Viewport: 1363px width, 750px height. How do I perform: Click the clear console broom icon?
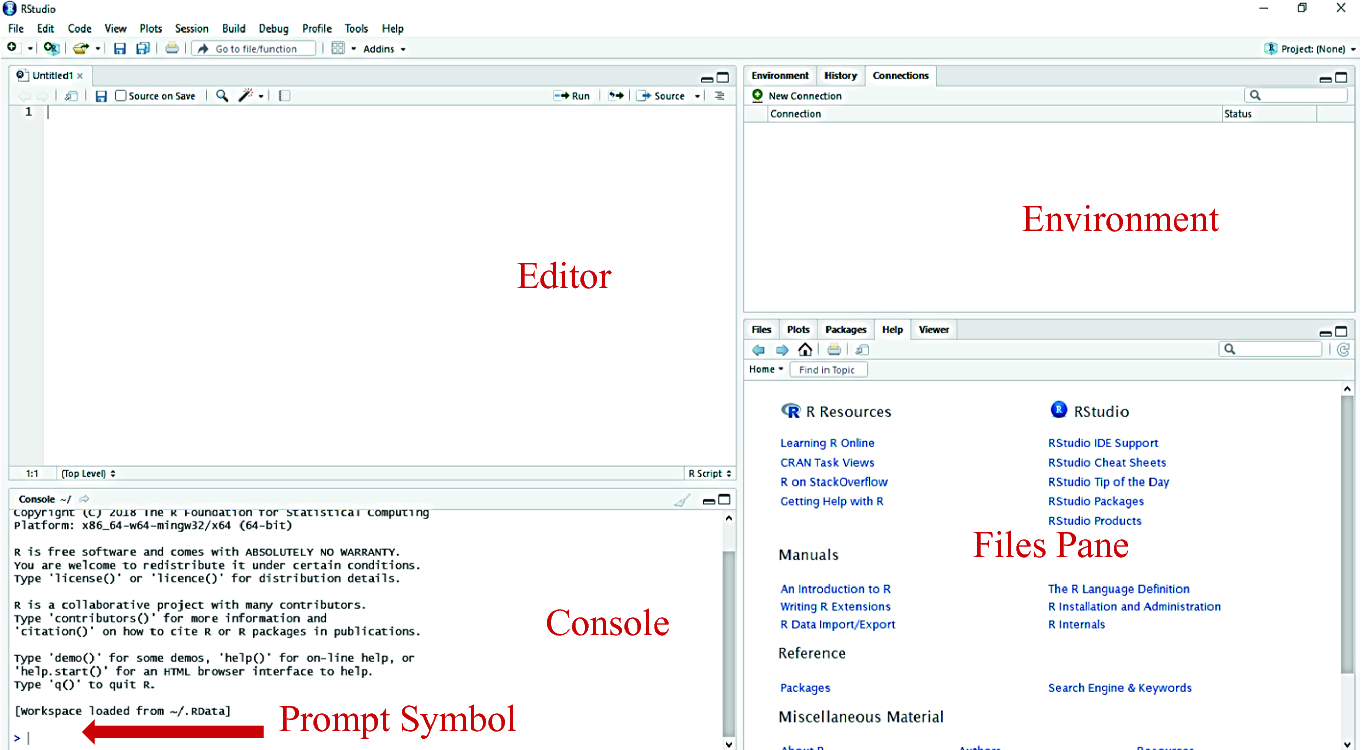(682, 500)
